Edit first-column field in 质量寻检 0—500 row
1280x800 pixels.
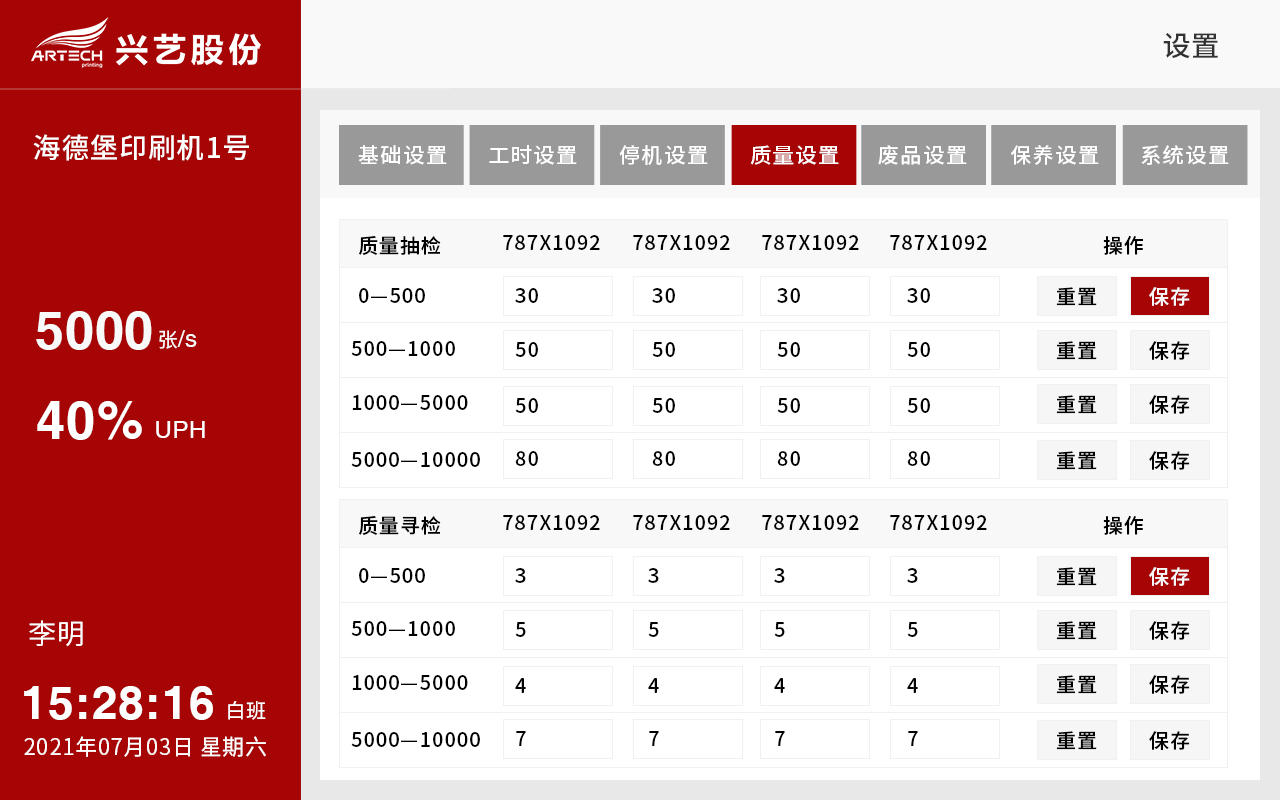[558, 576]
